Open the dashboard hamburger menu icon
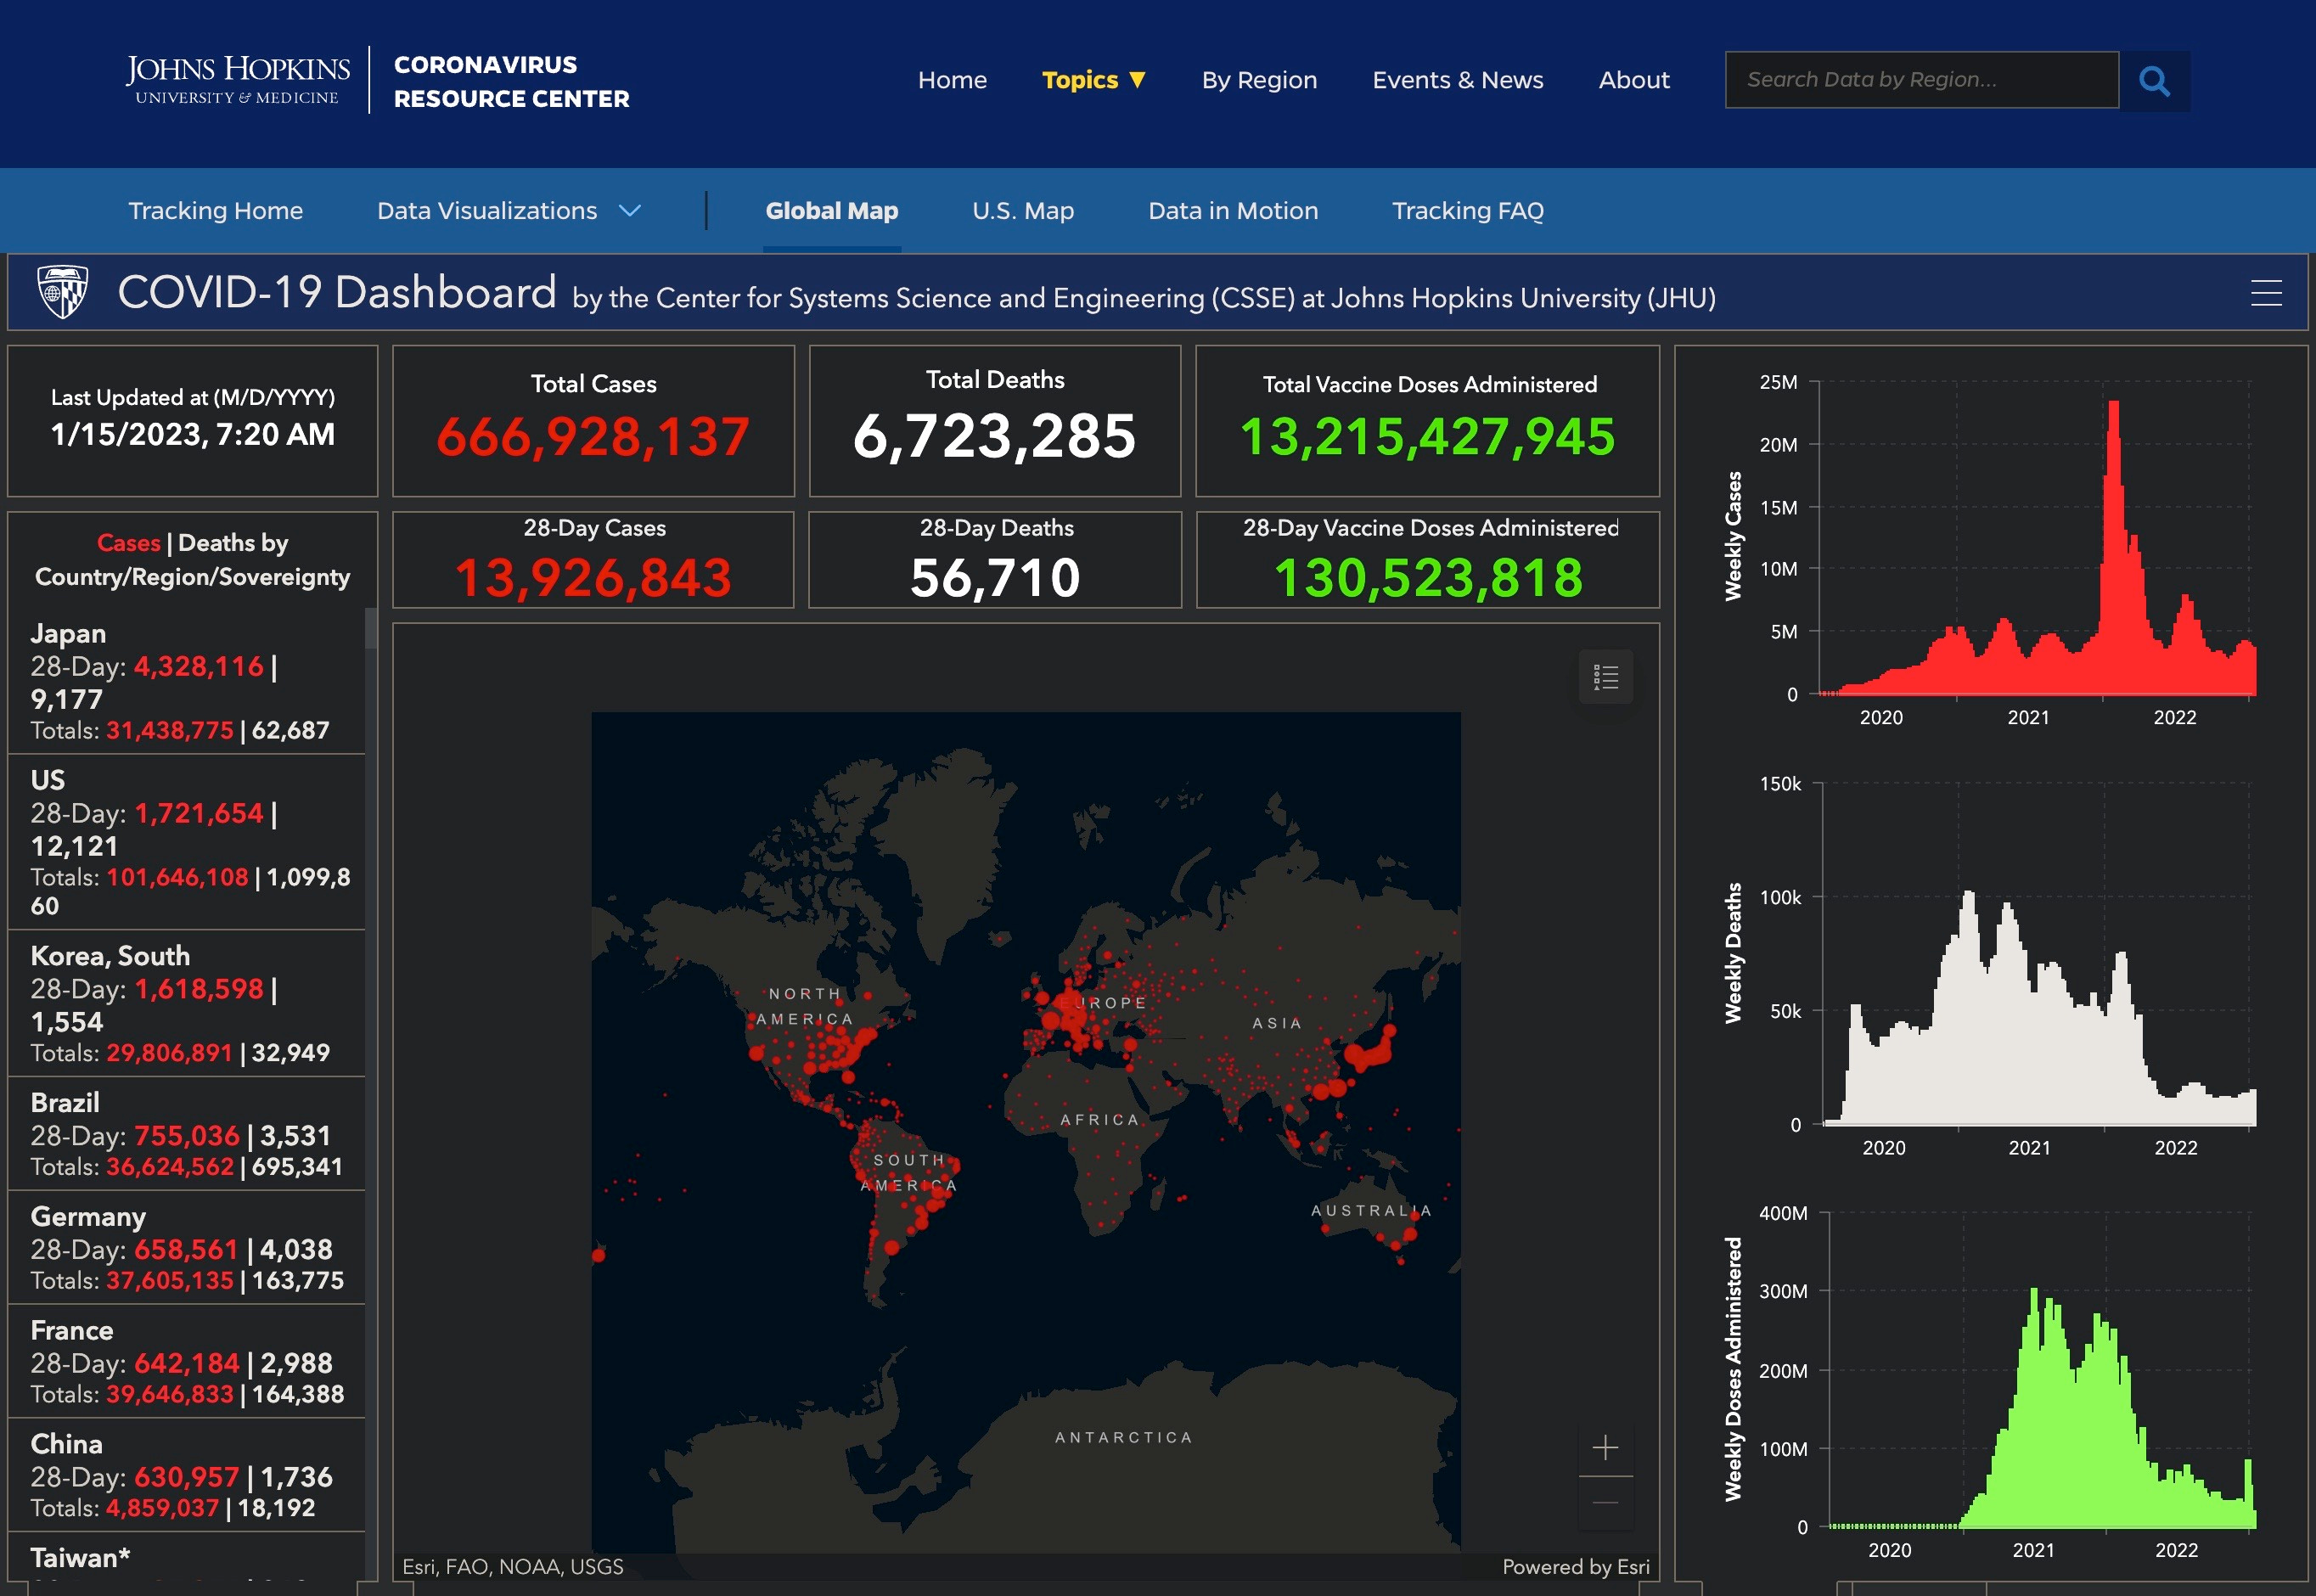This screenshot has height=1596, width=2316. click(x=2266, y=293)
